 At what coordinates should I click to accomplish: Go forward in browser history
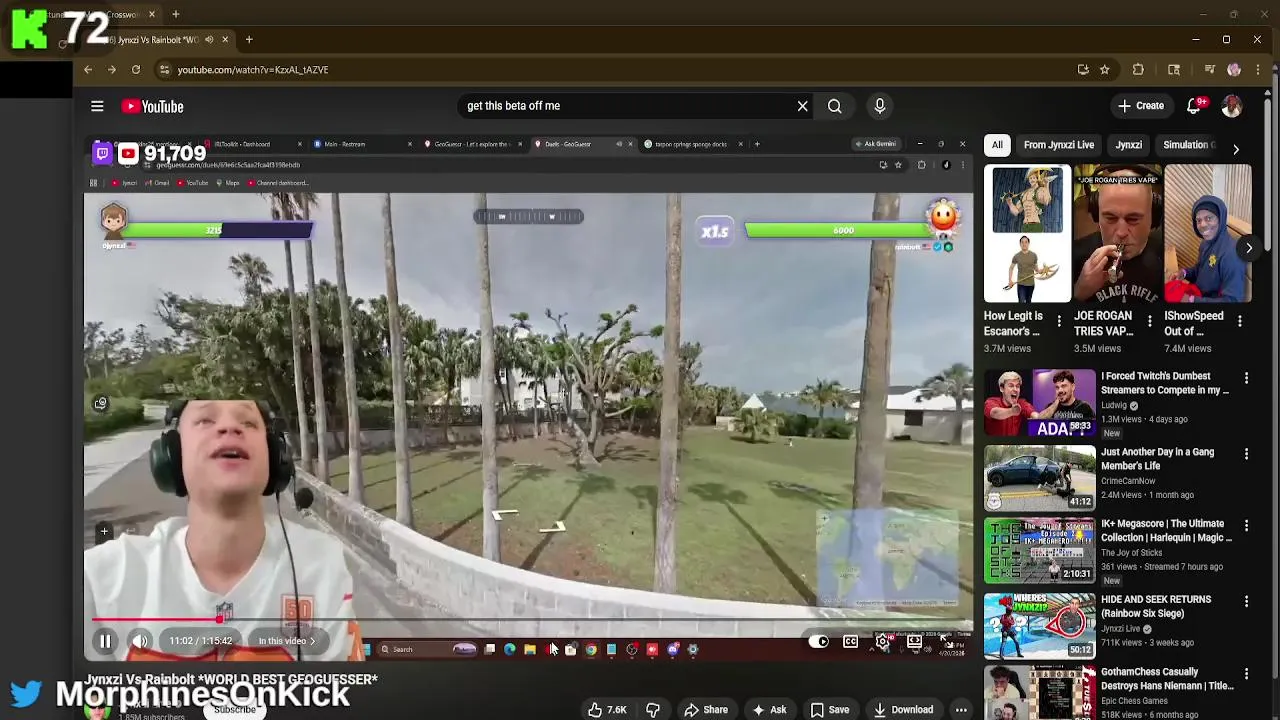coord(112,70)
